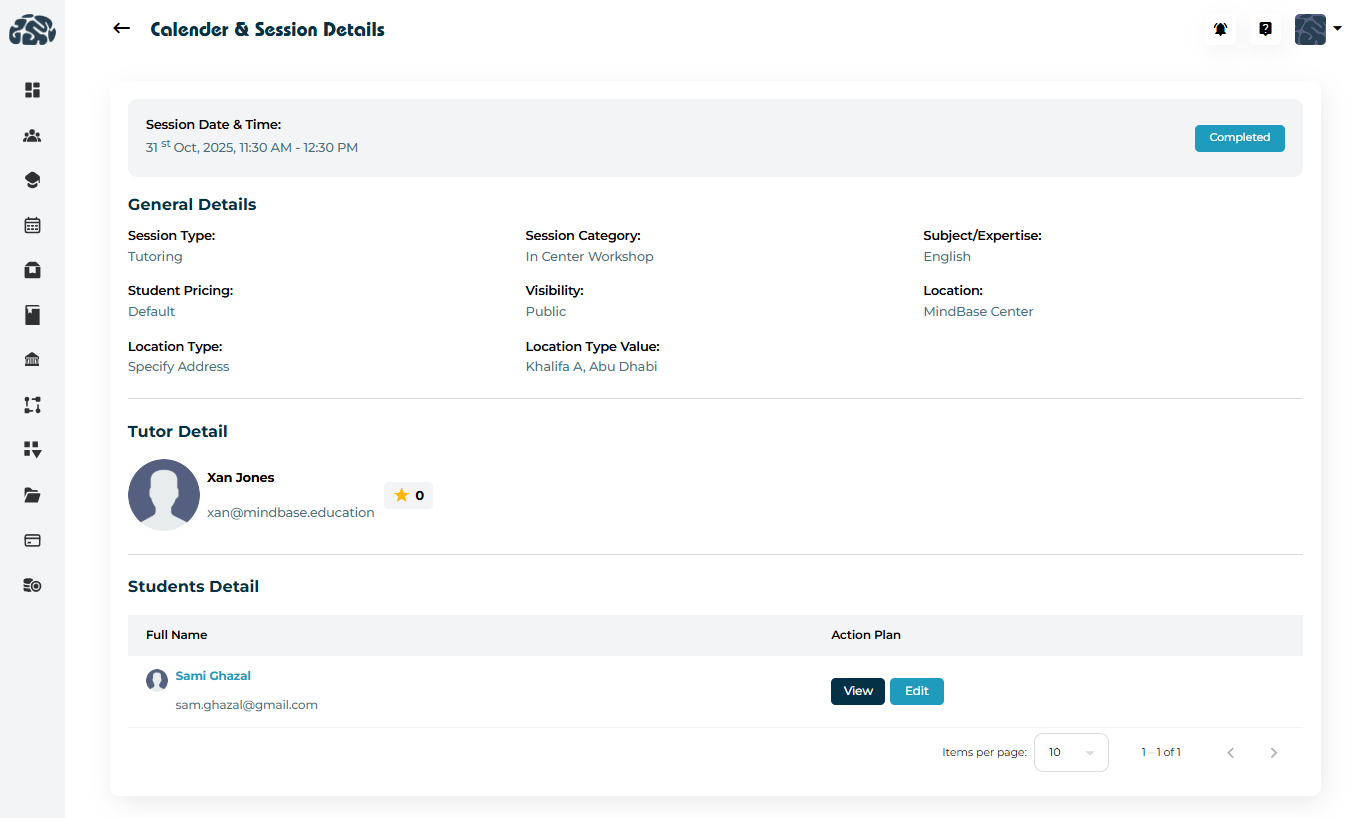Image resolution: width=1366 pixels, height=818 pixels.
Task: Open the folder icon in sidebar
Action: click(32, 495)
